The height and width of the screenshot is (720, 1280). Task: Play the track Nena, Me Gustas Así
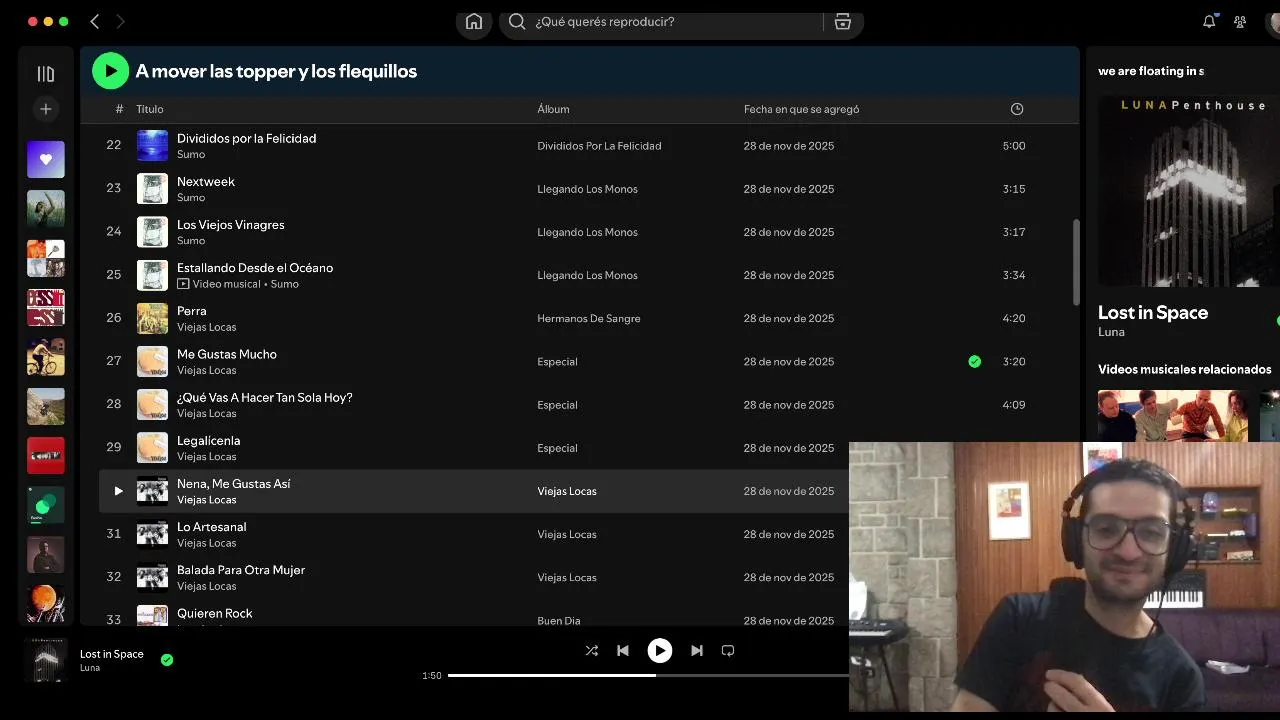(118, 491)
